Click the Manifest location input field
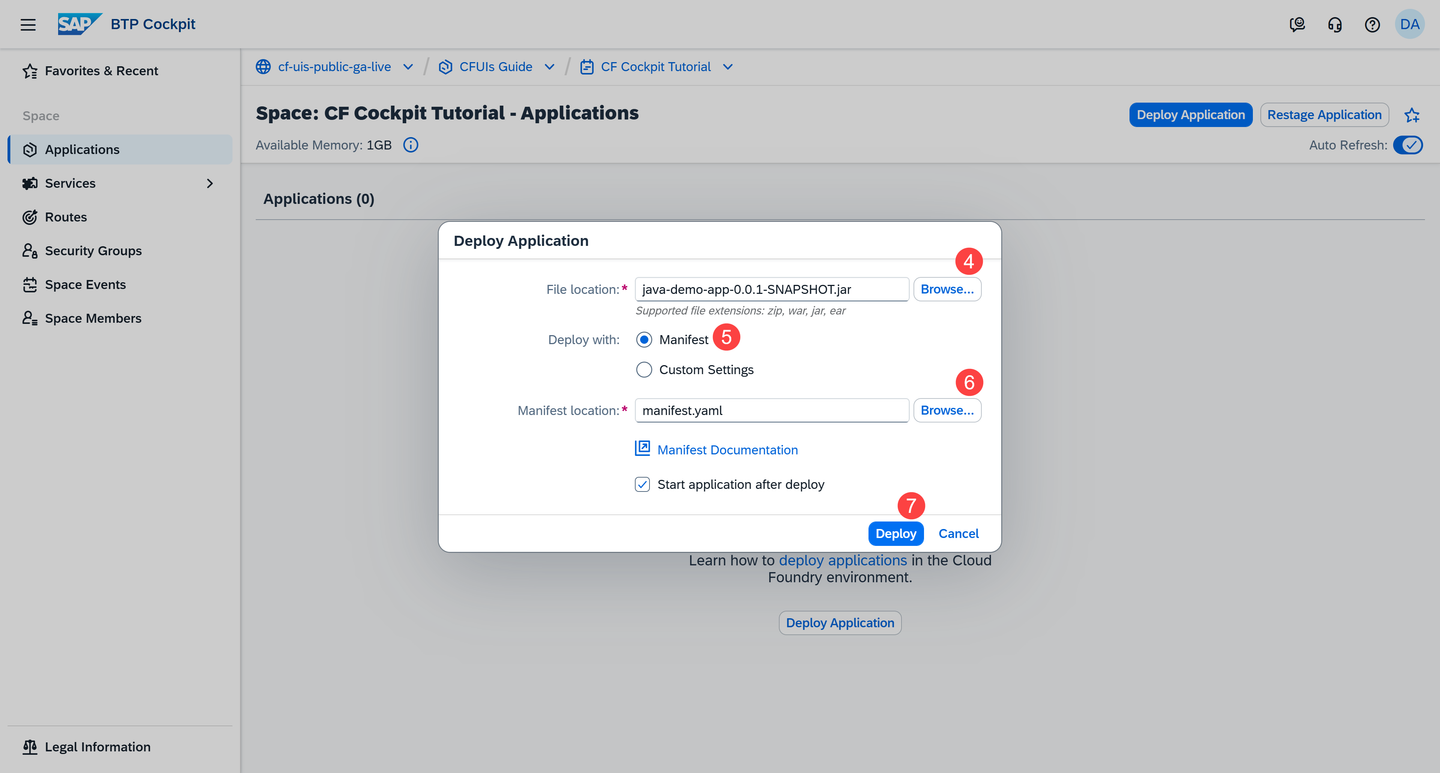 click(x=772, y=410)
